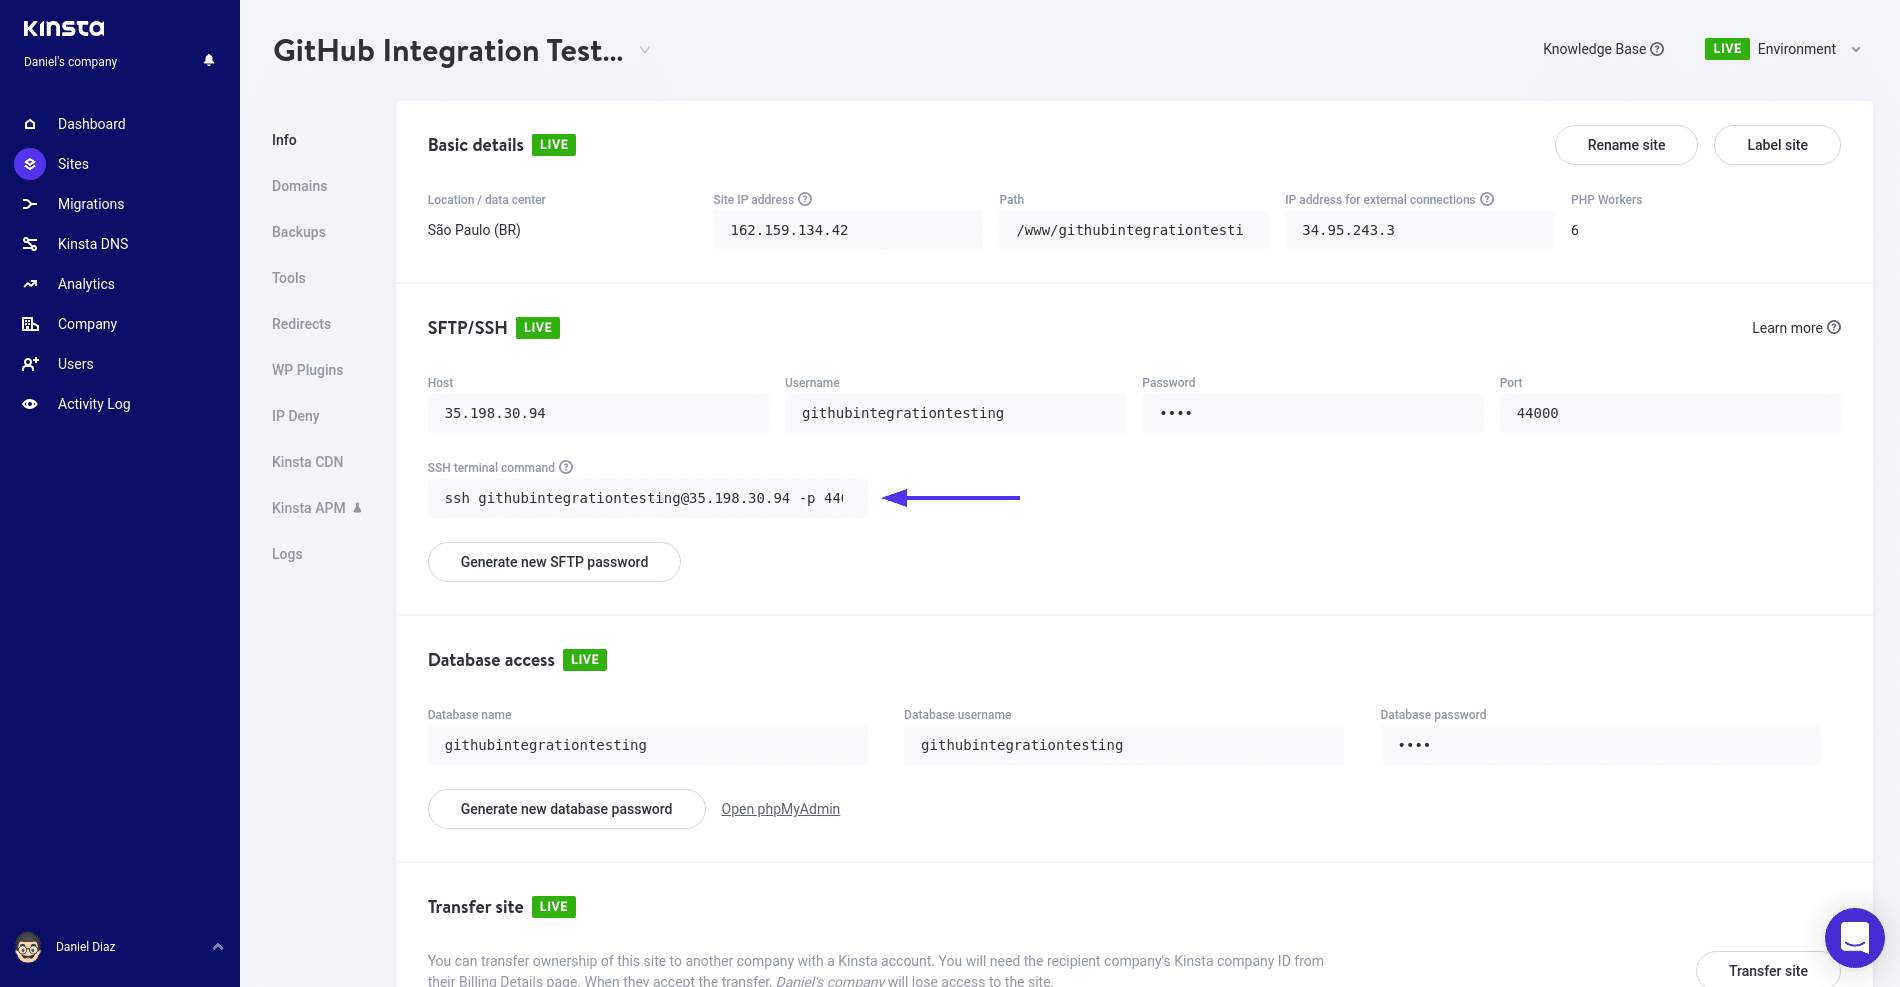Open Knowledge Base help link

point(1602,49)
